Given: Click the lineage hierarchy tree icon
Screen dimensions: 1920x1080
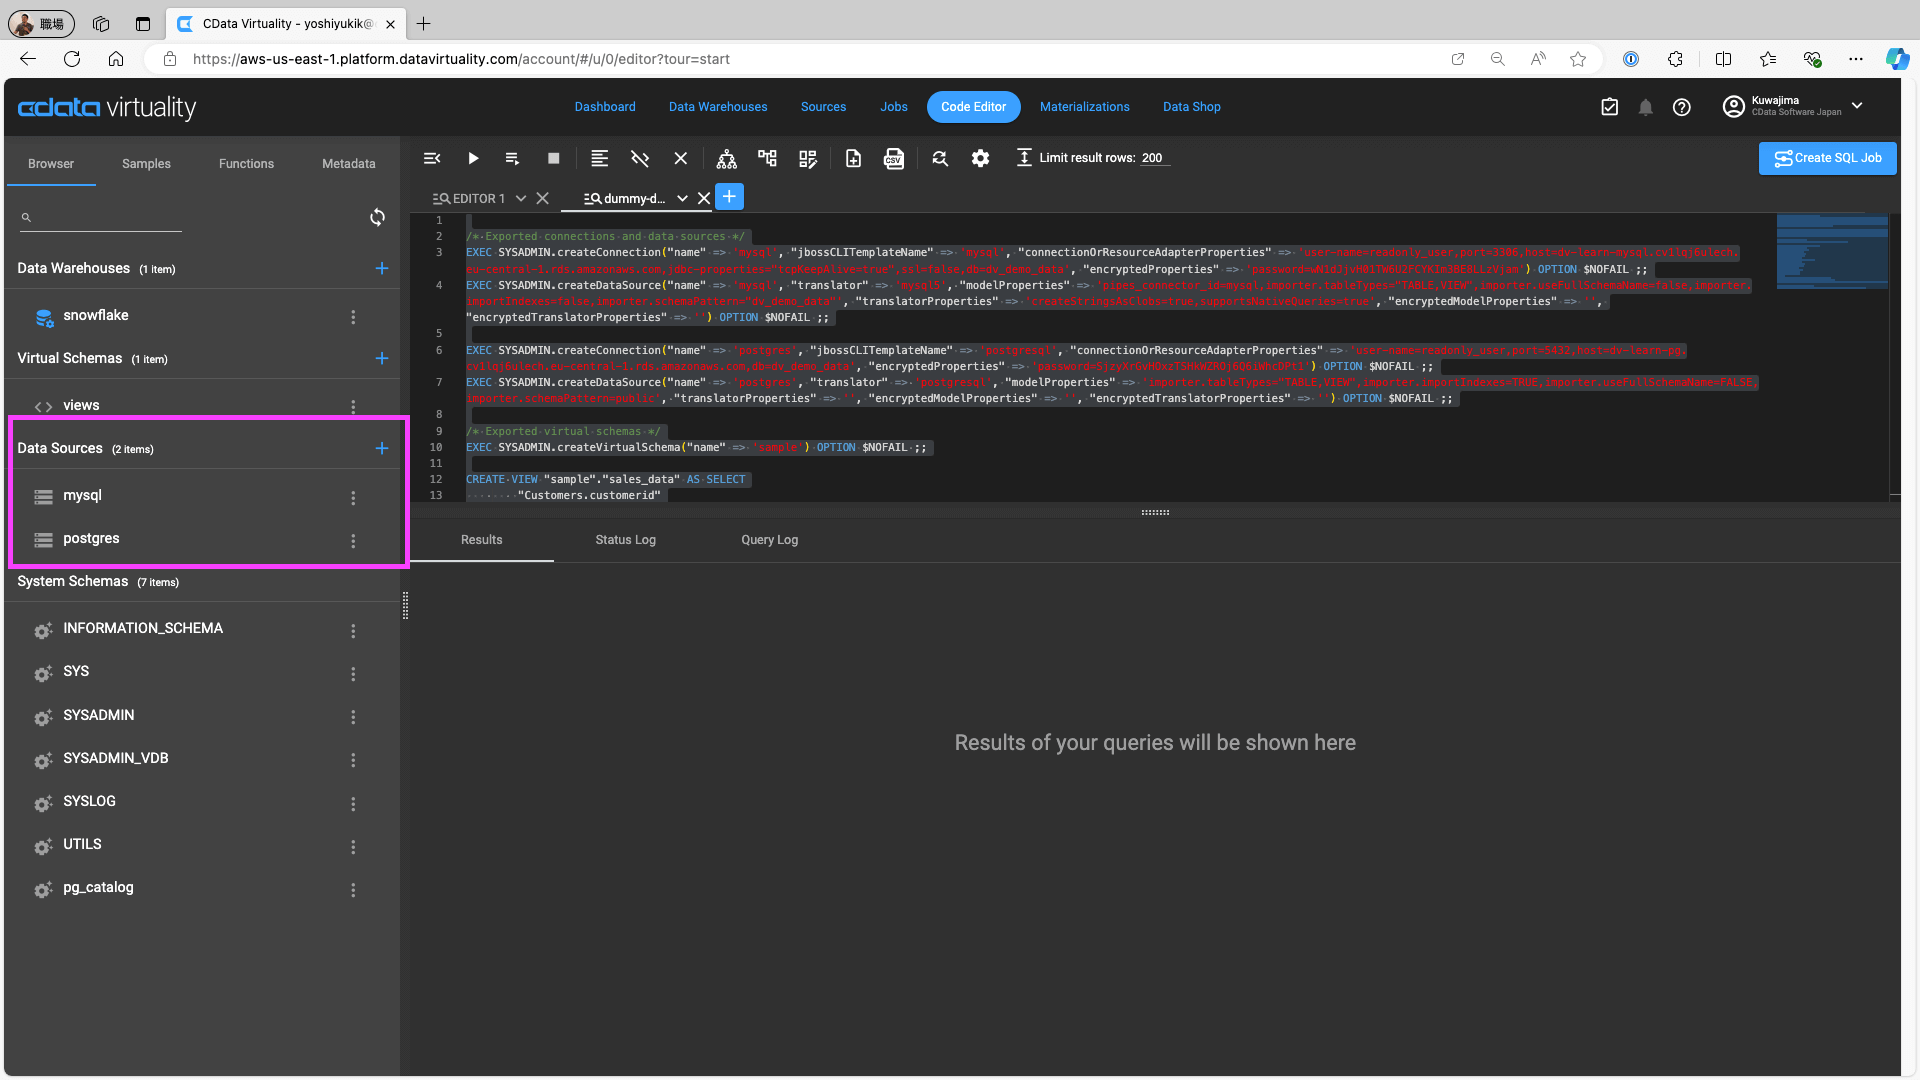Looking at the screenshot, I should pos(727,158).
